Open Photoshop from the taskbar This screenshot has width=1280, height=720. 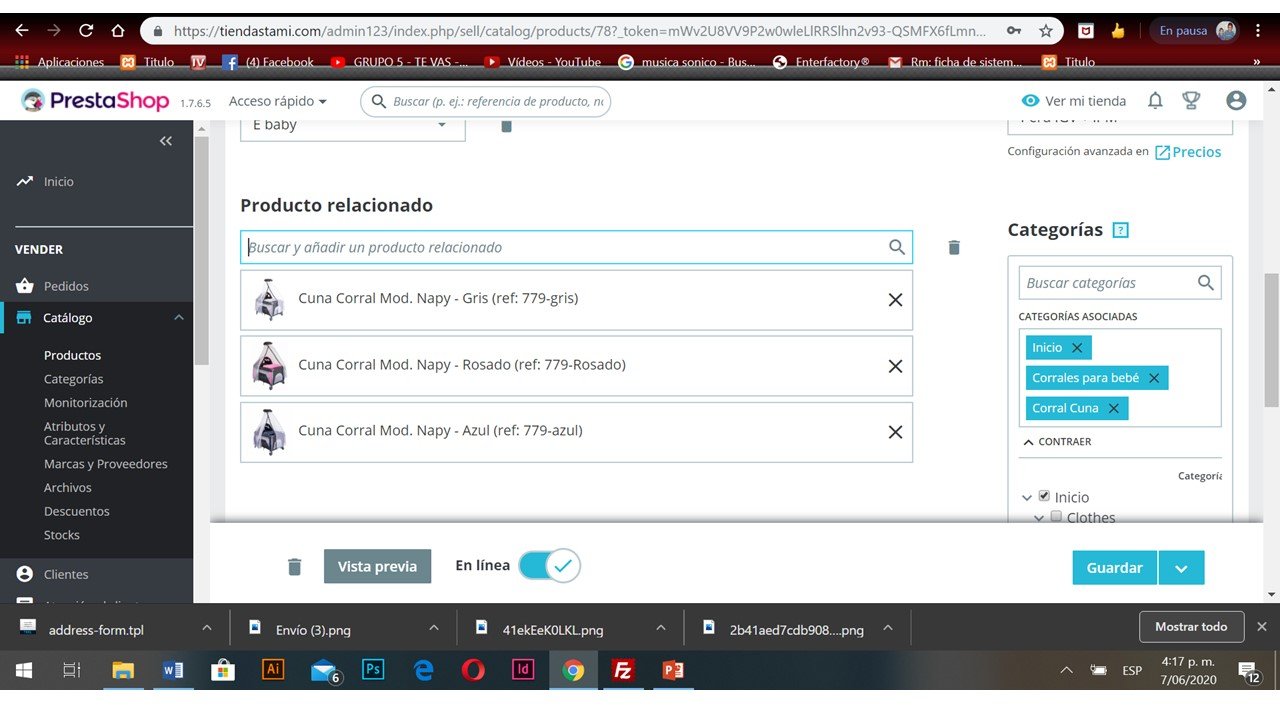[373, 670]
